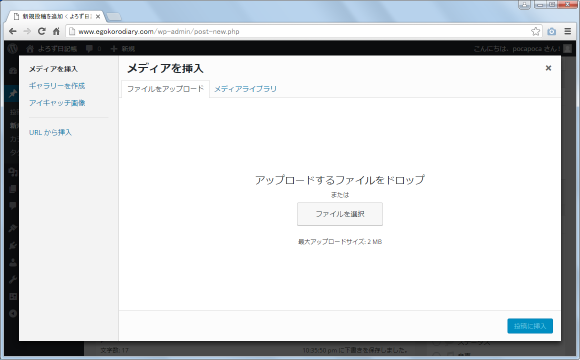The height and width of the screenshot is (360, 580).
Task: Switch to ファイルをアップロード tab
Action: [165, 89]
